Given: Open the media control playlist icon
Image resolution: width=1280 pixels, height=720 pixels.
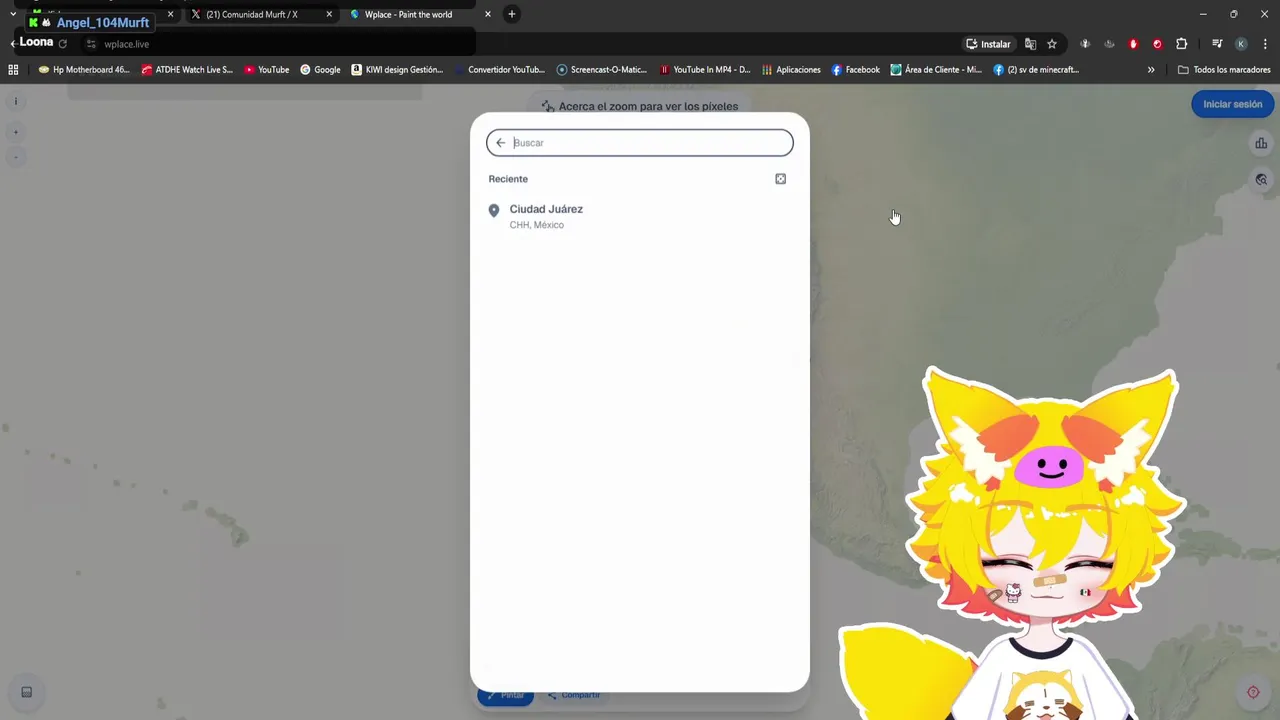Looking at the screenshot, I should 1217,44.
